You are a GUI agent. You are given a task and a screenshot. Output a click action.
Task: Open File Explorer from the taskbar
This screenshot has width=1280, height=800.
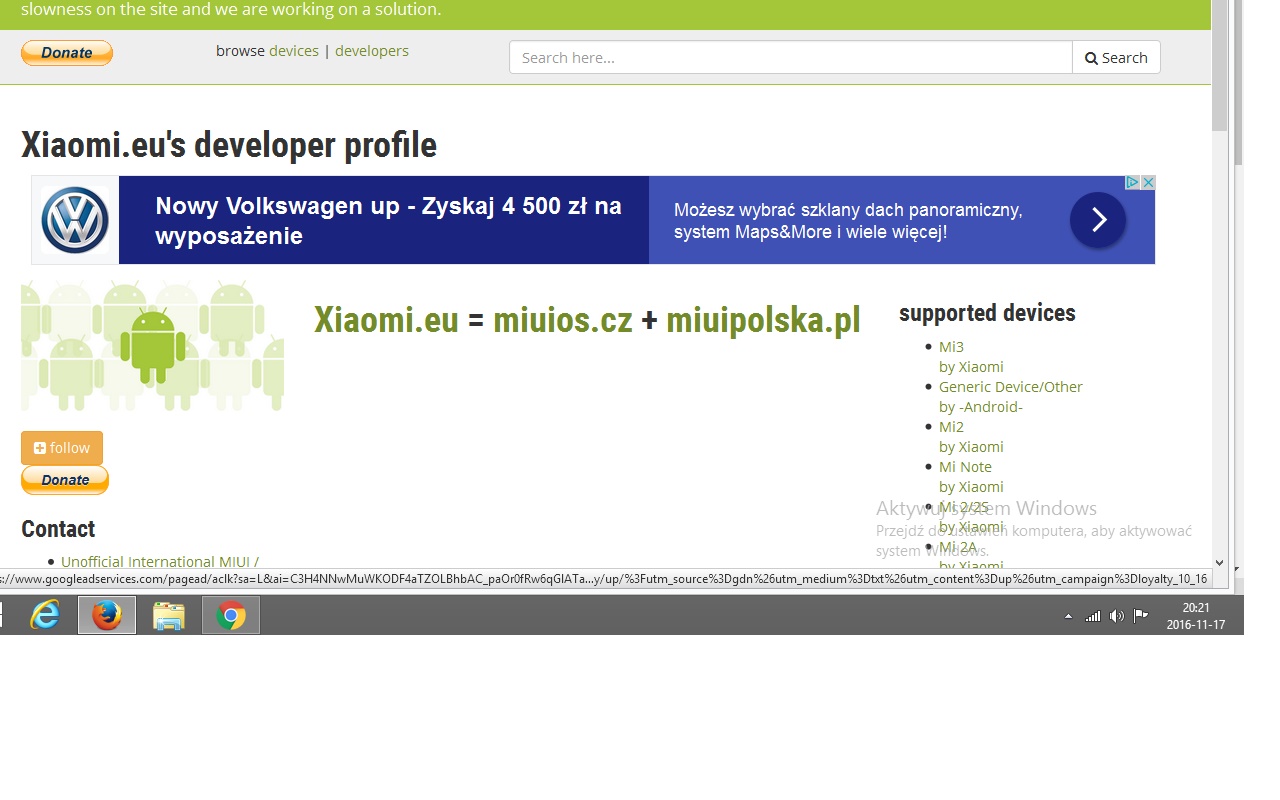pyautogui.click(x=169, y=615)
